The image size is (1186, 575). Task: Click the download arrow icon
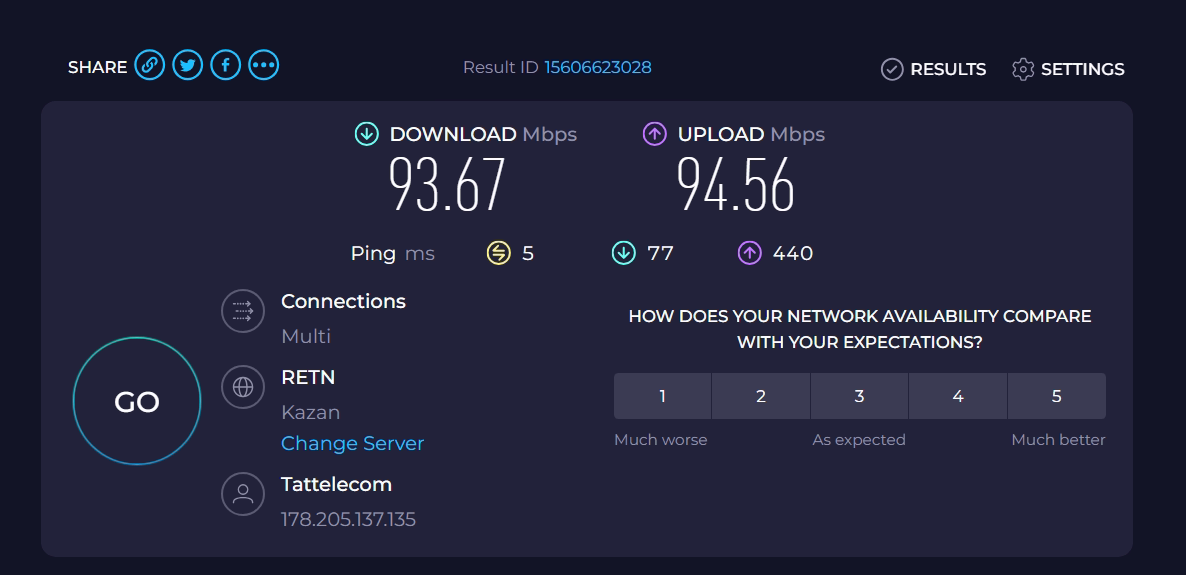[367, 134]
